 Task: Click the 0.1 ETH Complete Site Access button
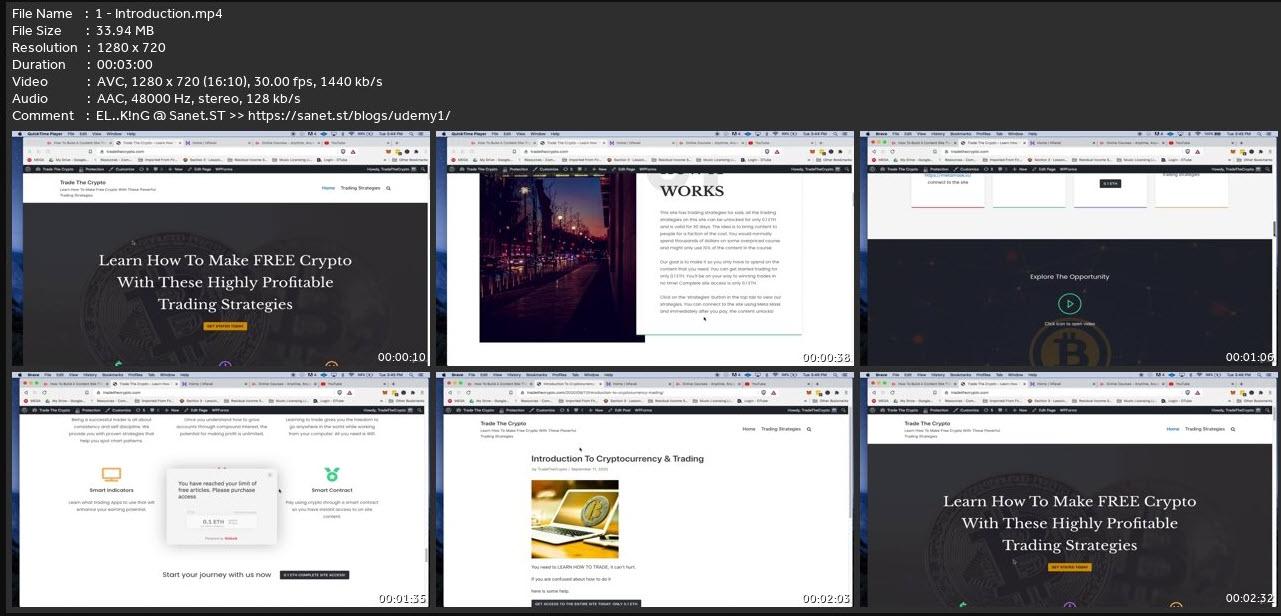[314, 575]
